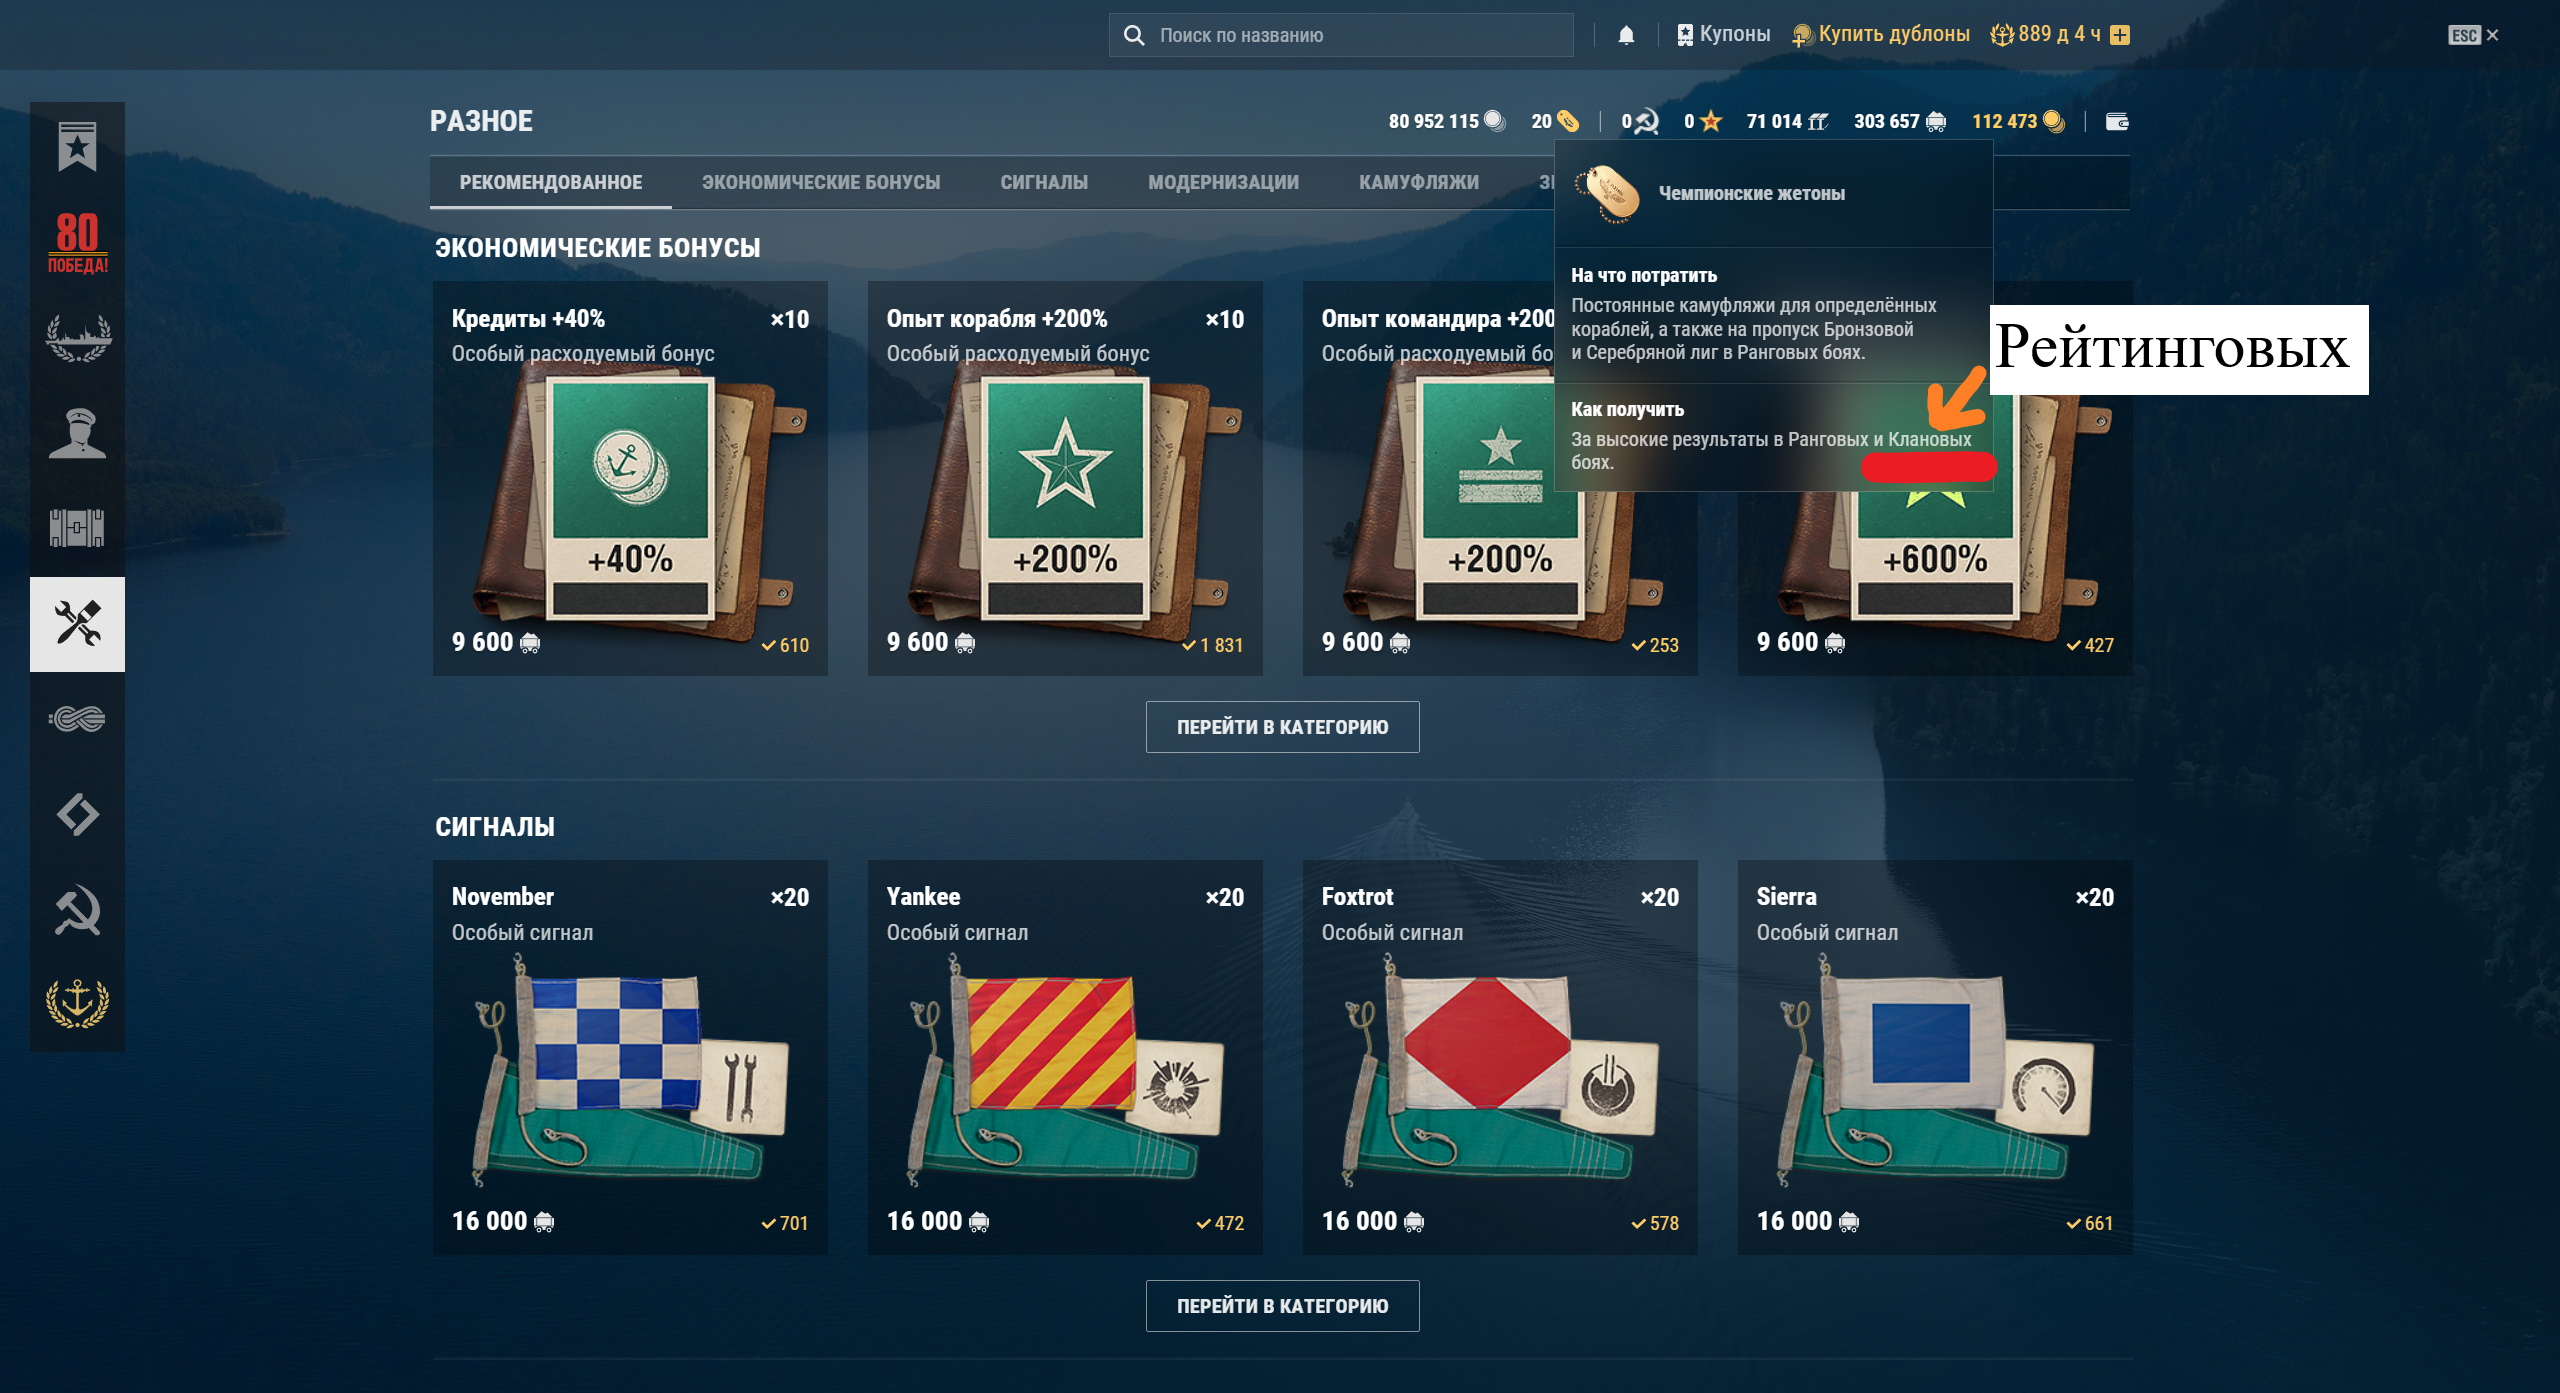This screenshot has width=2560, height=1393.
Task: Switch to the Экономические бонусы tab
Action: pyautogui.click(x=820, y=182)
